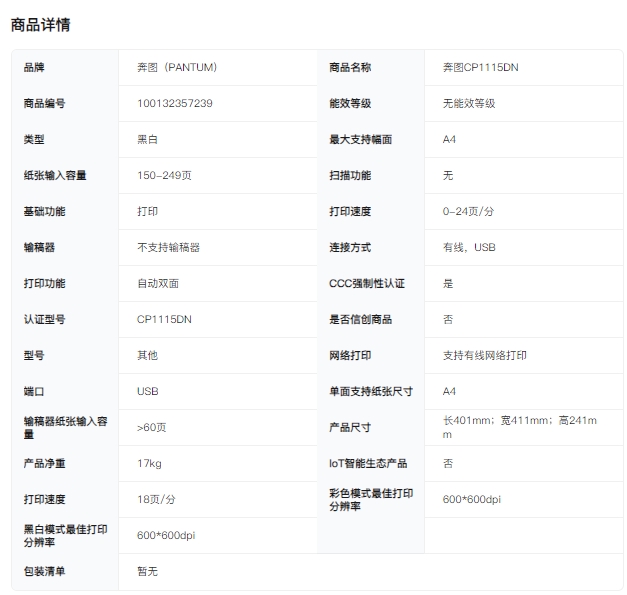
Task: Click the 产品净重 label
Action: tap(44, 463)
